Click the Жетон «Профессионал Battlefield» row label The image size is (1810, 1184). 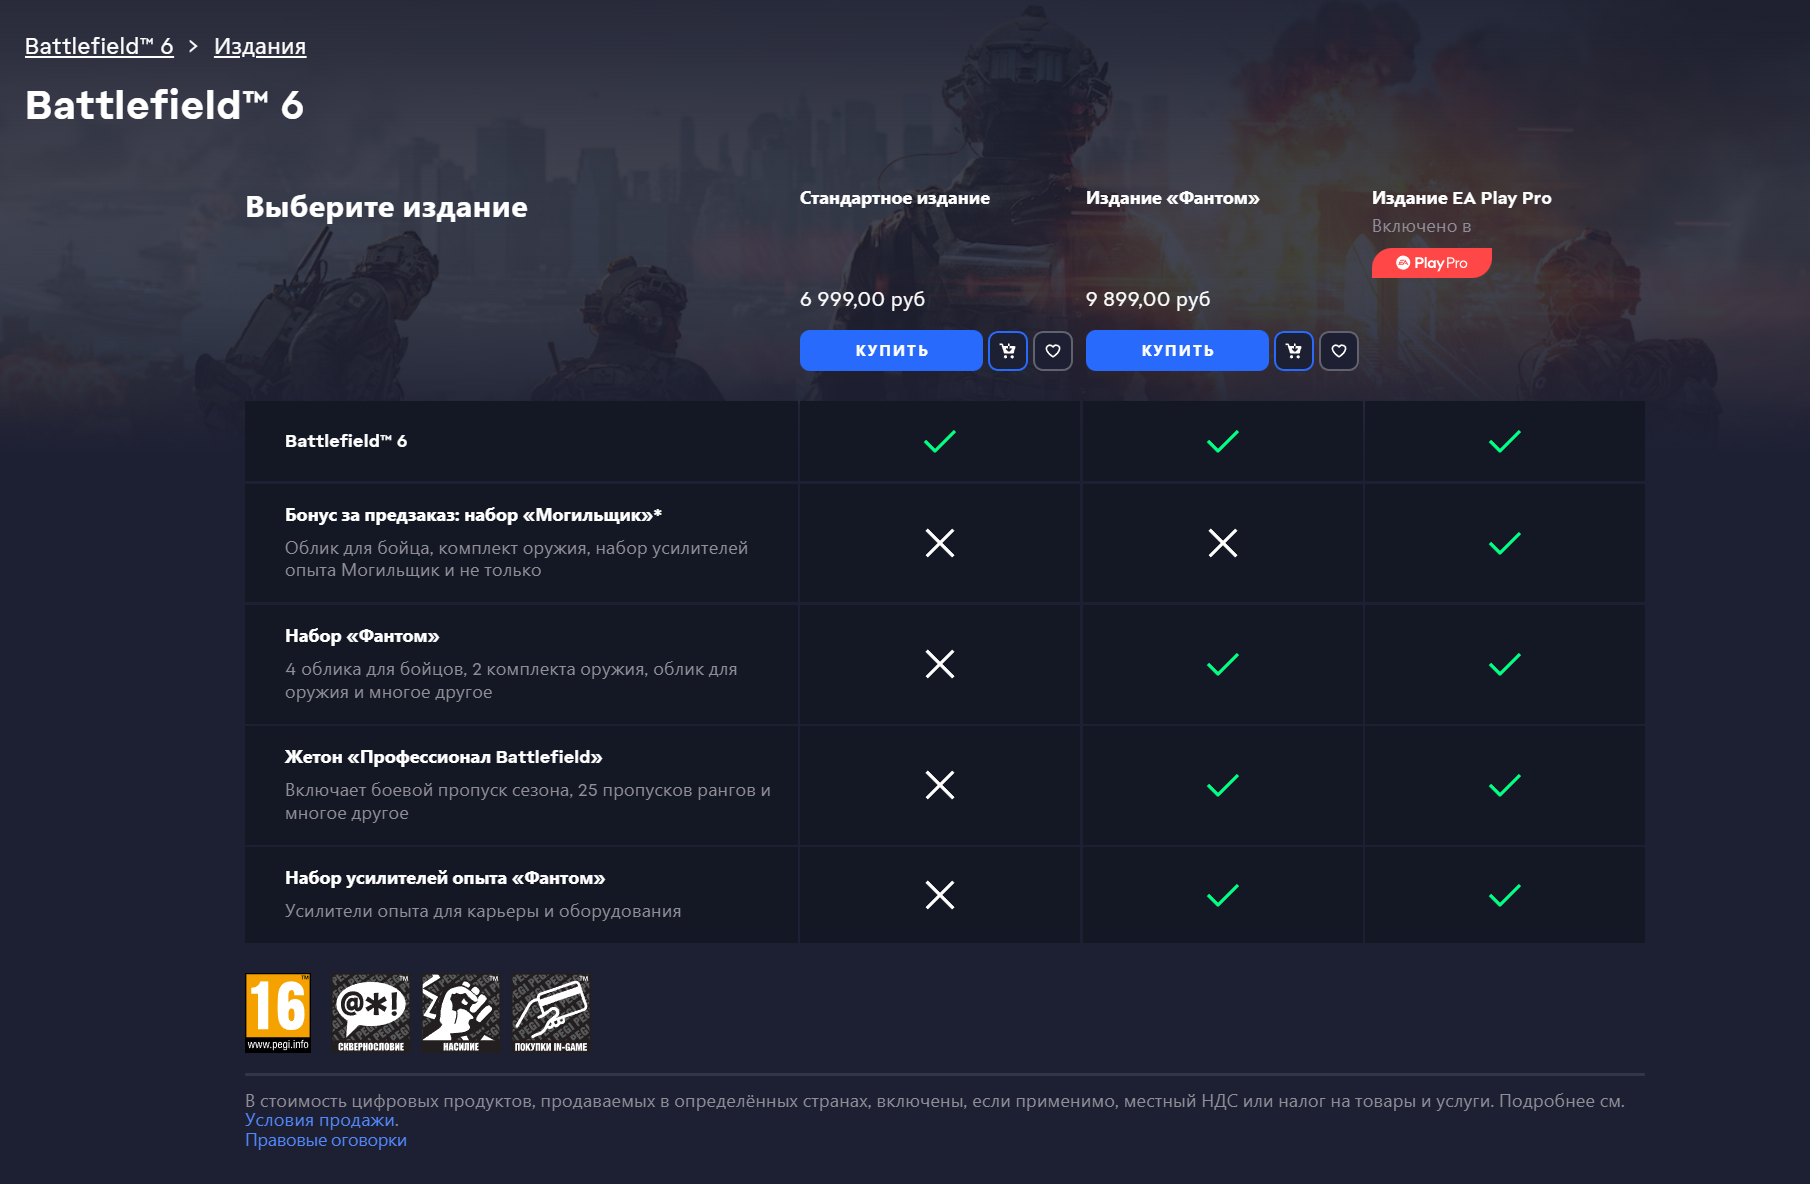click(444, 757)
